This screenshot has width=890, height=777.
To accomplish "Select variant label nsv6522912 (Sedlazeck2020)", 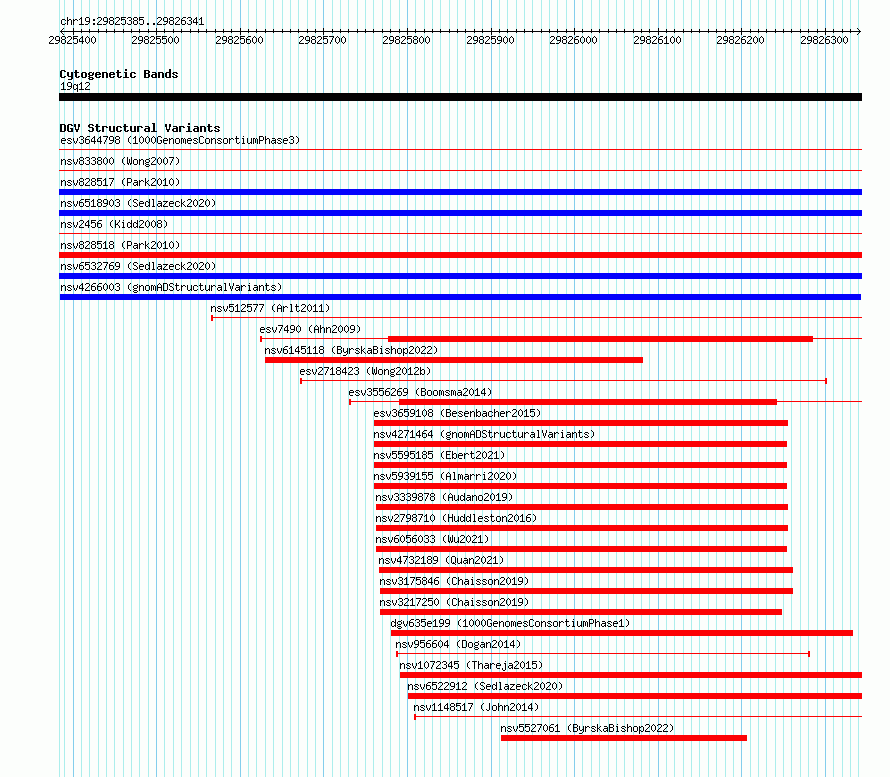I will pyautogui.click(x=485, y=686).
